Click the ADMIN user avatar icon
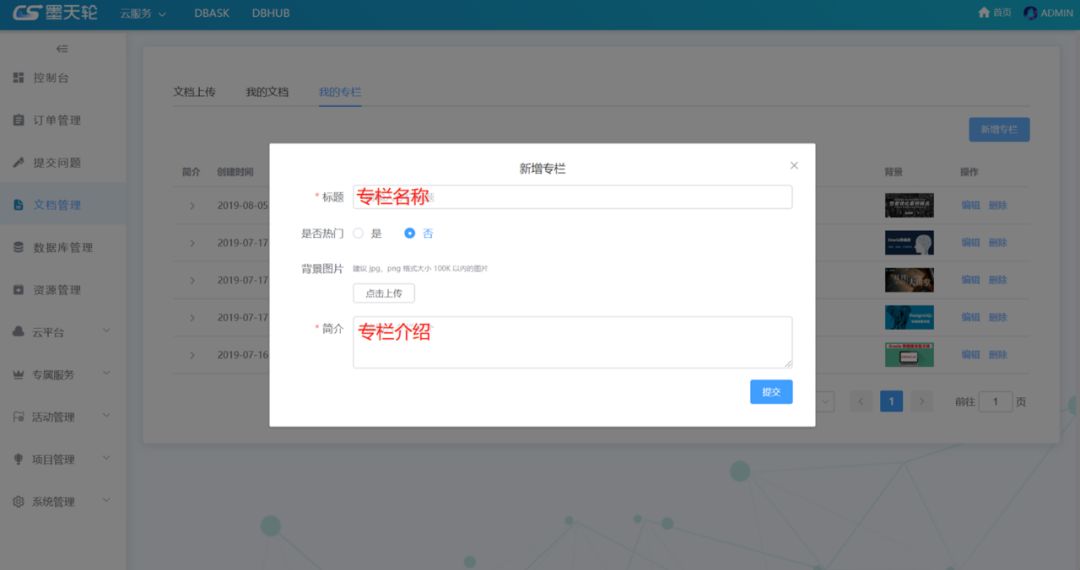Screen dimensions: 1080x570 1030,12
